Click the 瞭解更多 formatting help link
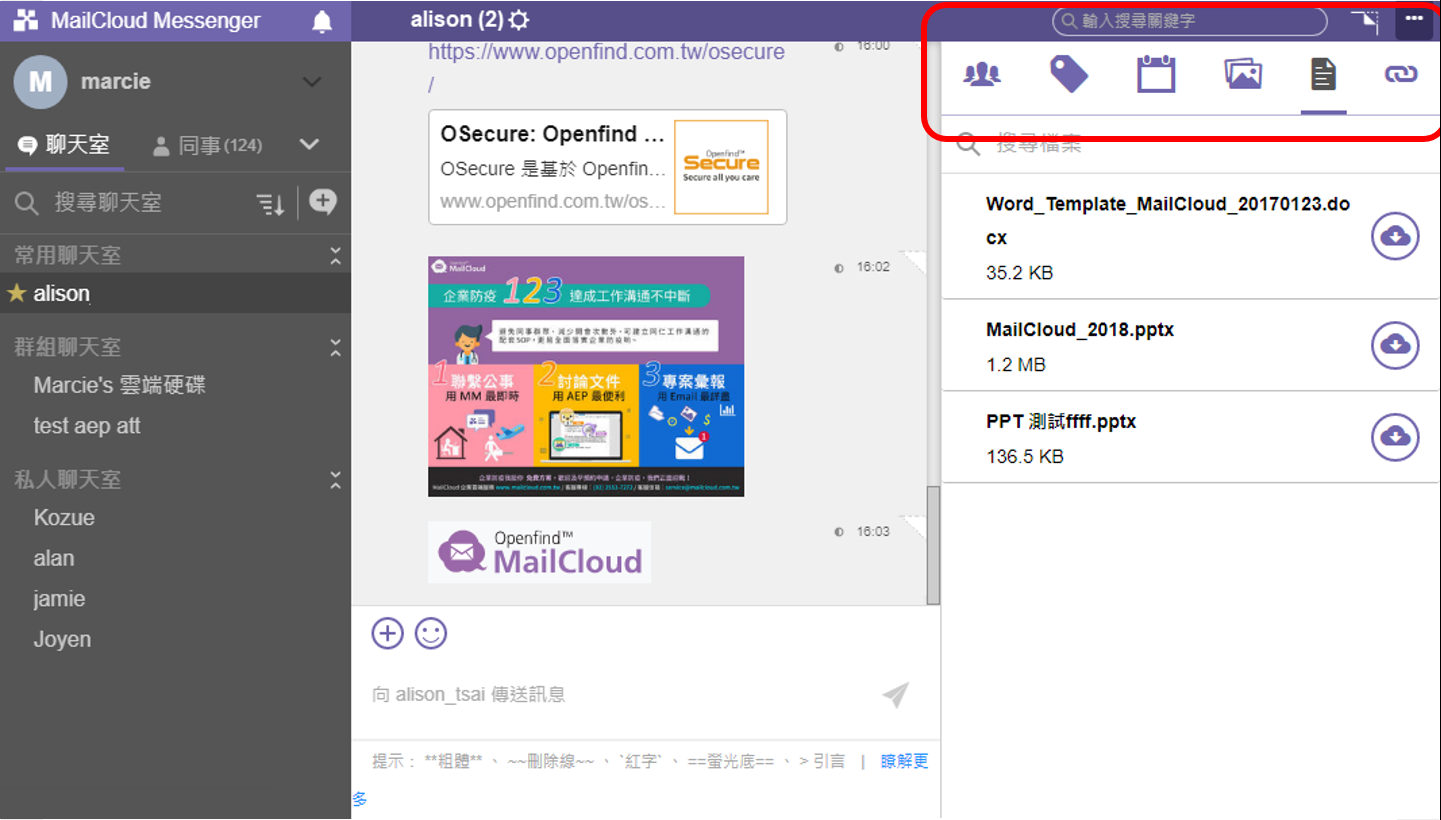This screenshot has width=1441, height=820. (904, 762)
